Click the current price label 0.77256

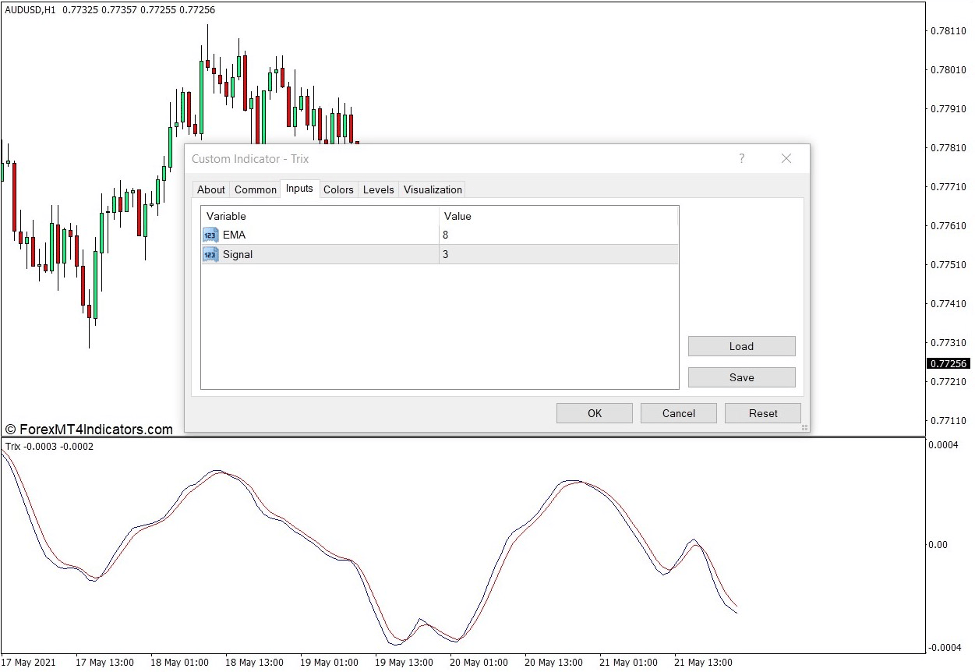click(948, 364)
